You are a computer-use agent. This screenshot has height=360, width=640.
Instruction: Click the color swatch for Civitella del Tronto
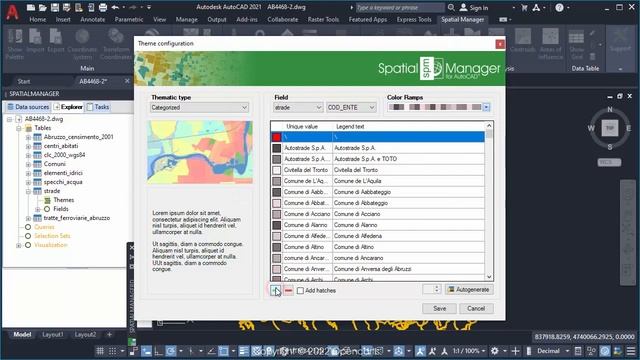(277, 170)
